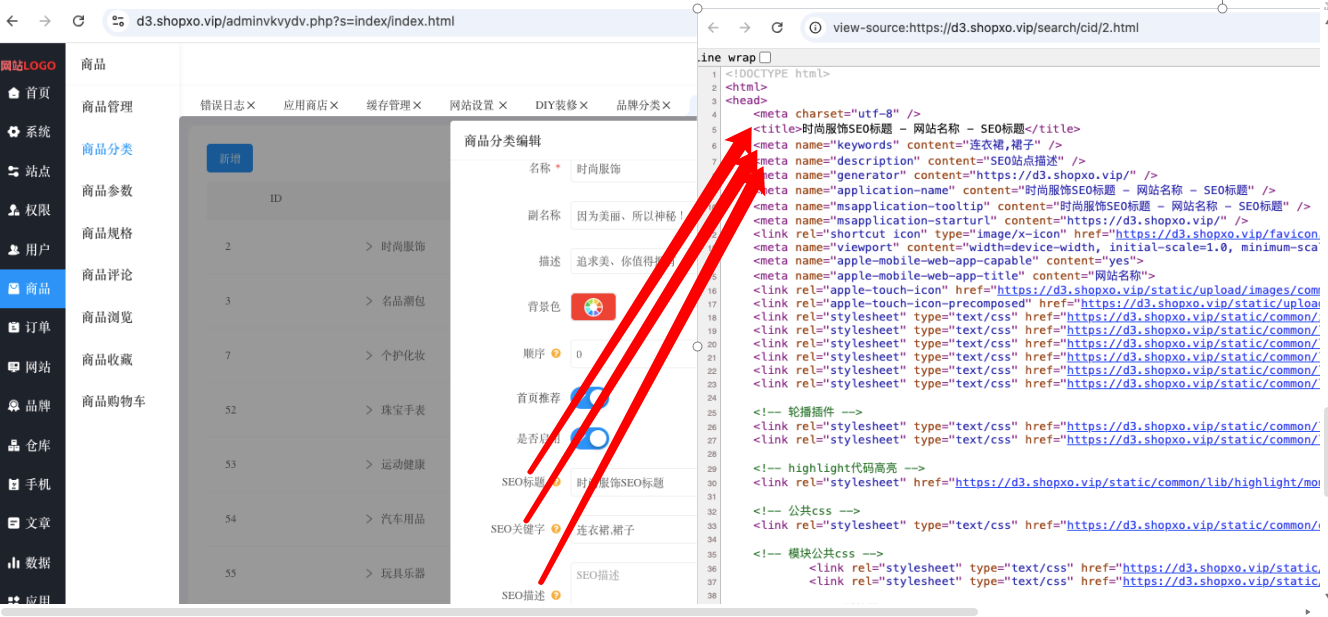This screenshot has width=1328, height=617.
Task: Expand the 时尚服饰 category row
Action: (x=369, y=246)
